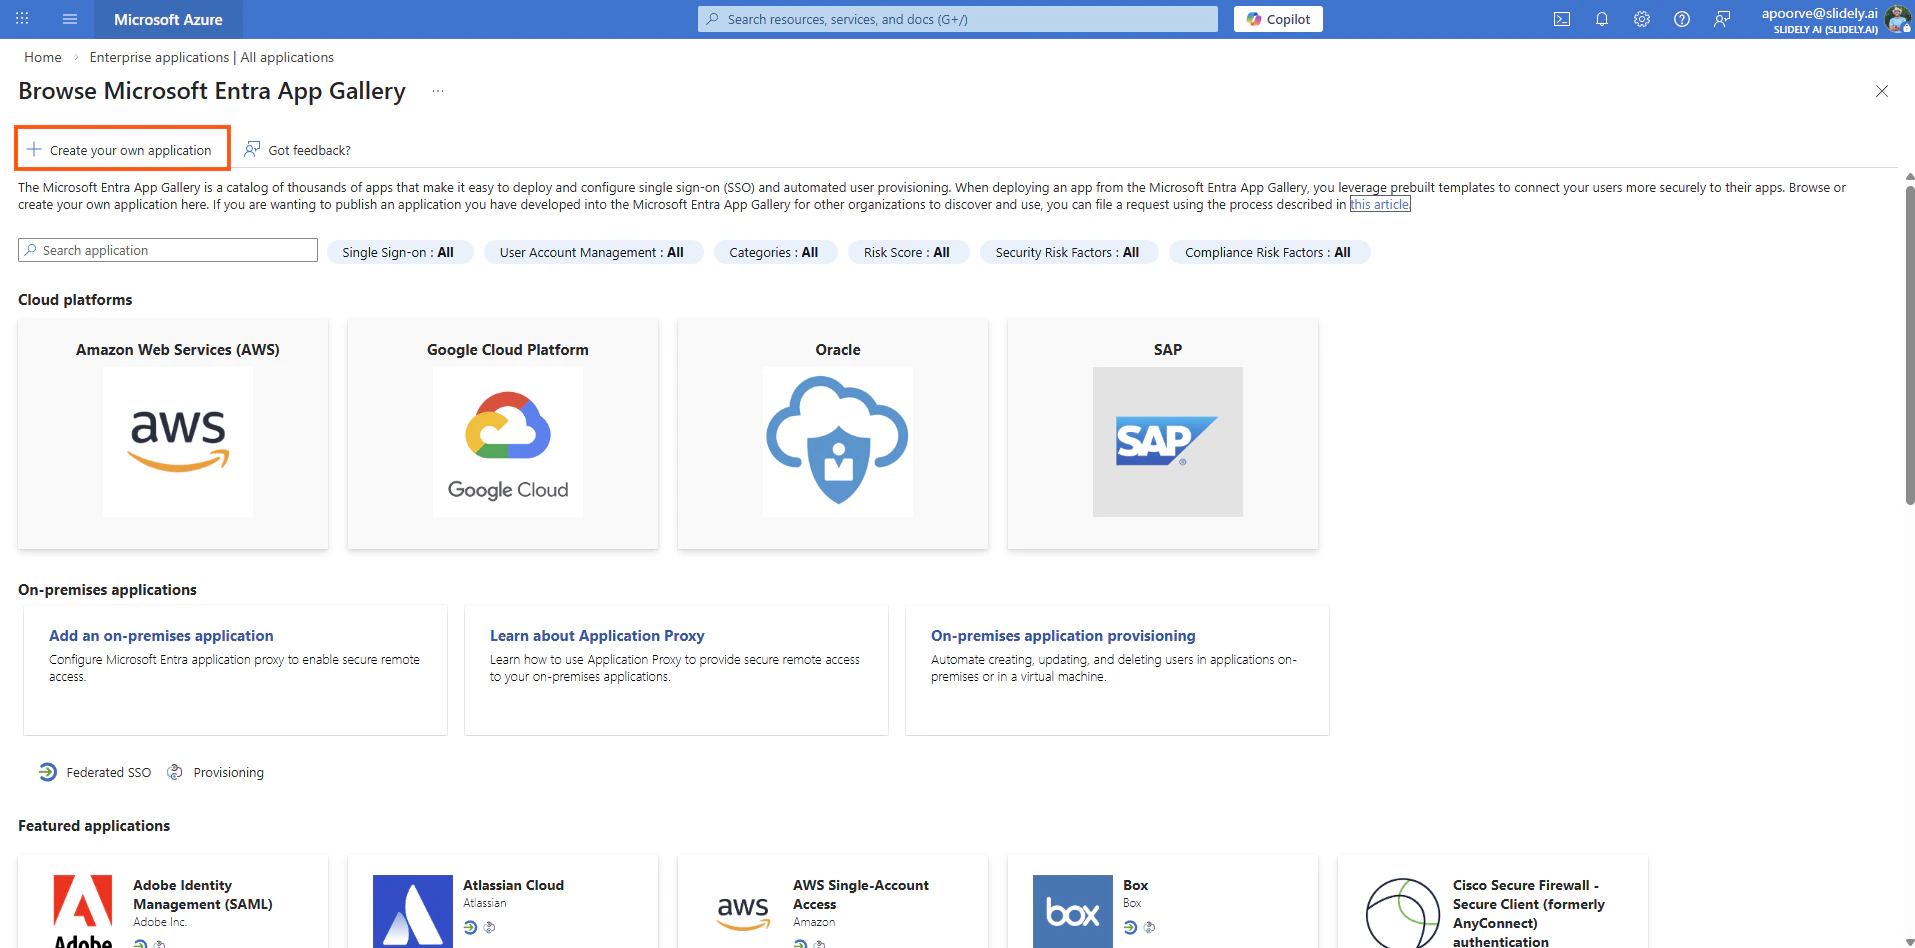Click Provisioning icon under Atlassian Cloud
The width and height of the screenshot is (1915, 948).
(x=489, y=927)
